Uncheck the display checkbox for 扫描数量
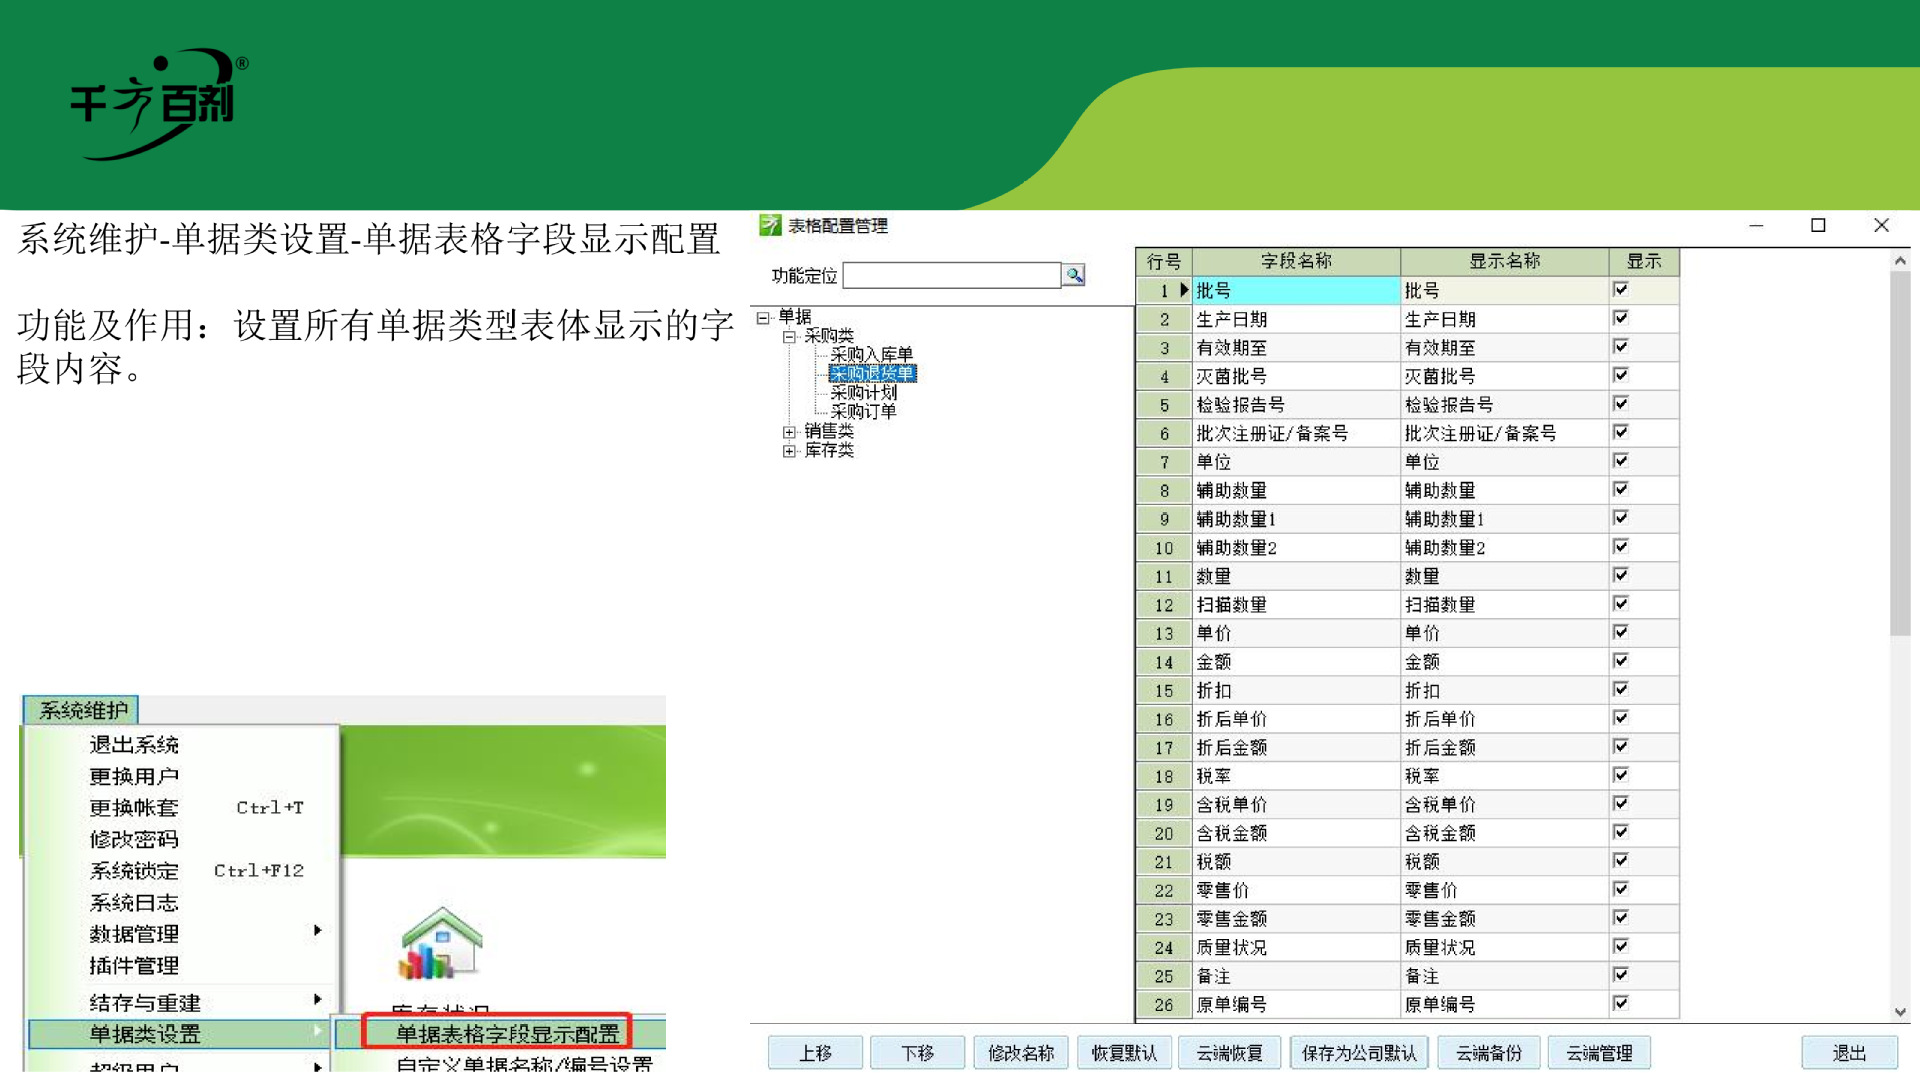 1621,604
